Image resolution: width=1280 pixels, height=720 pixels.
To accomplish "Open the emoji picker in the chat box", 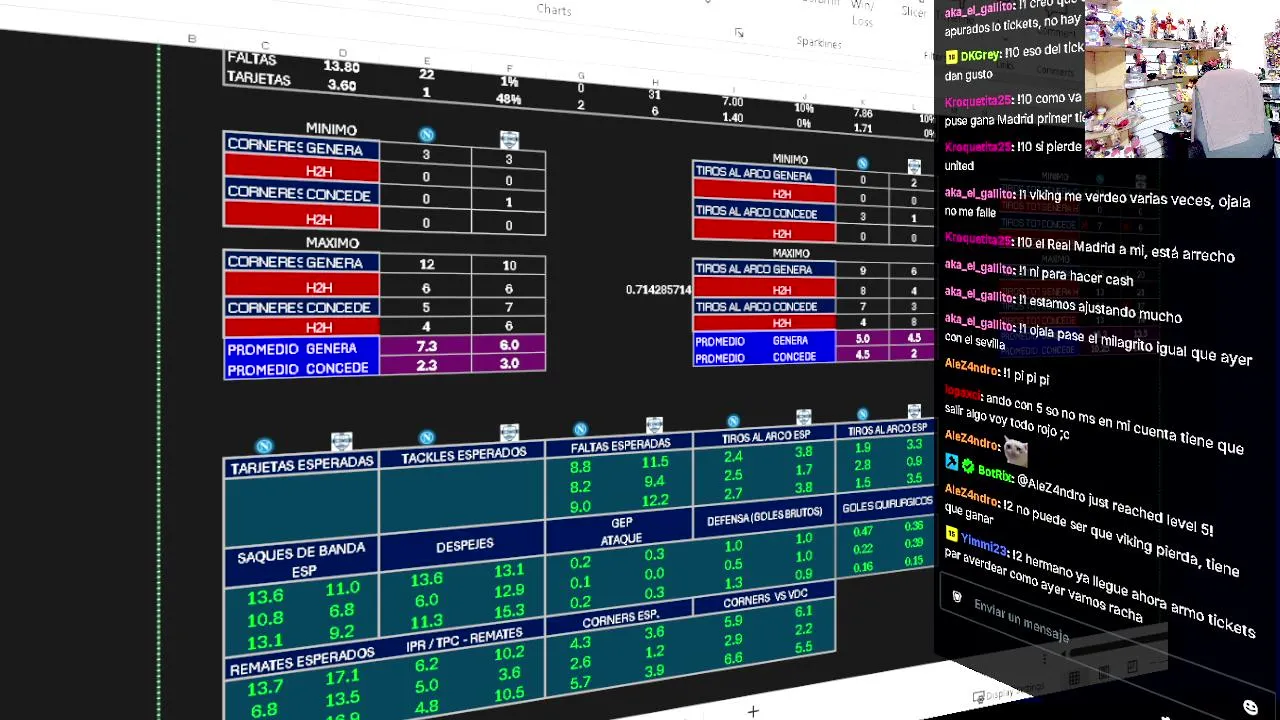I will tap(1250, 707).
